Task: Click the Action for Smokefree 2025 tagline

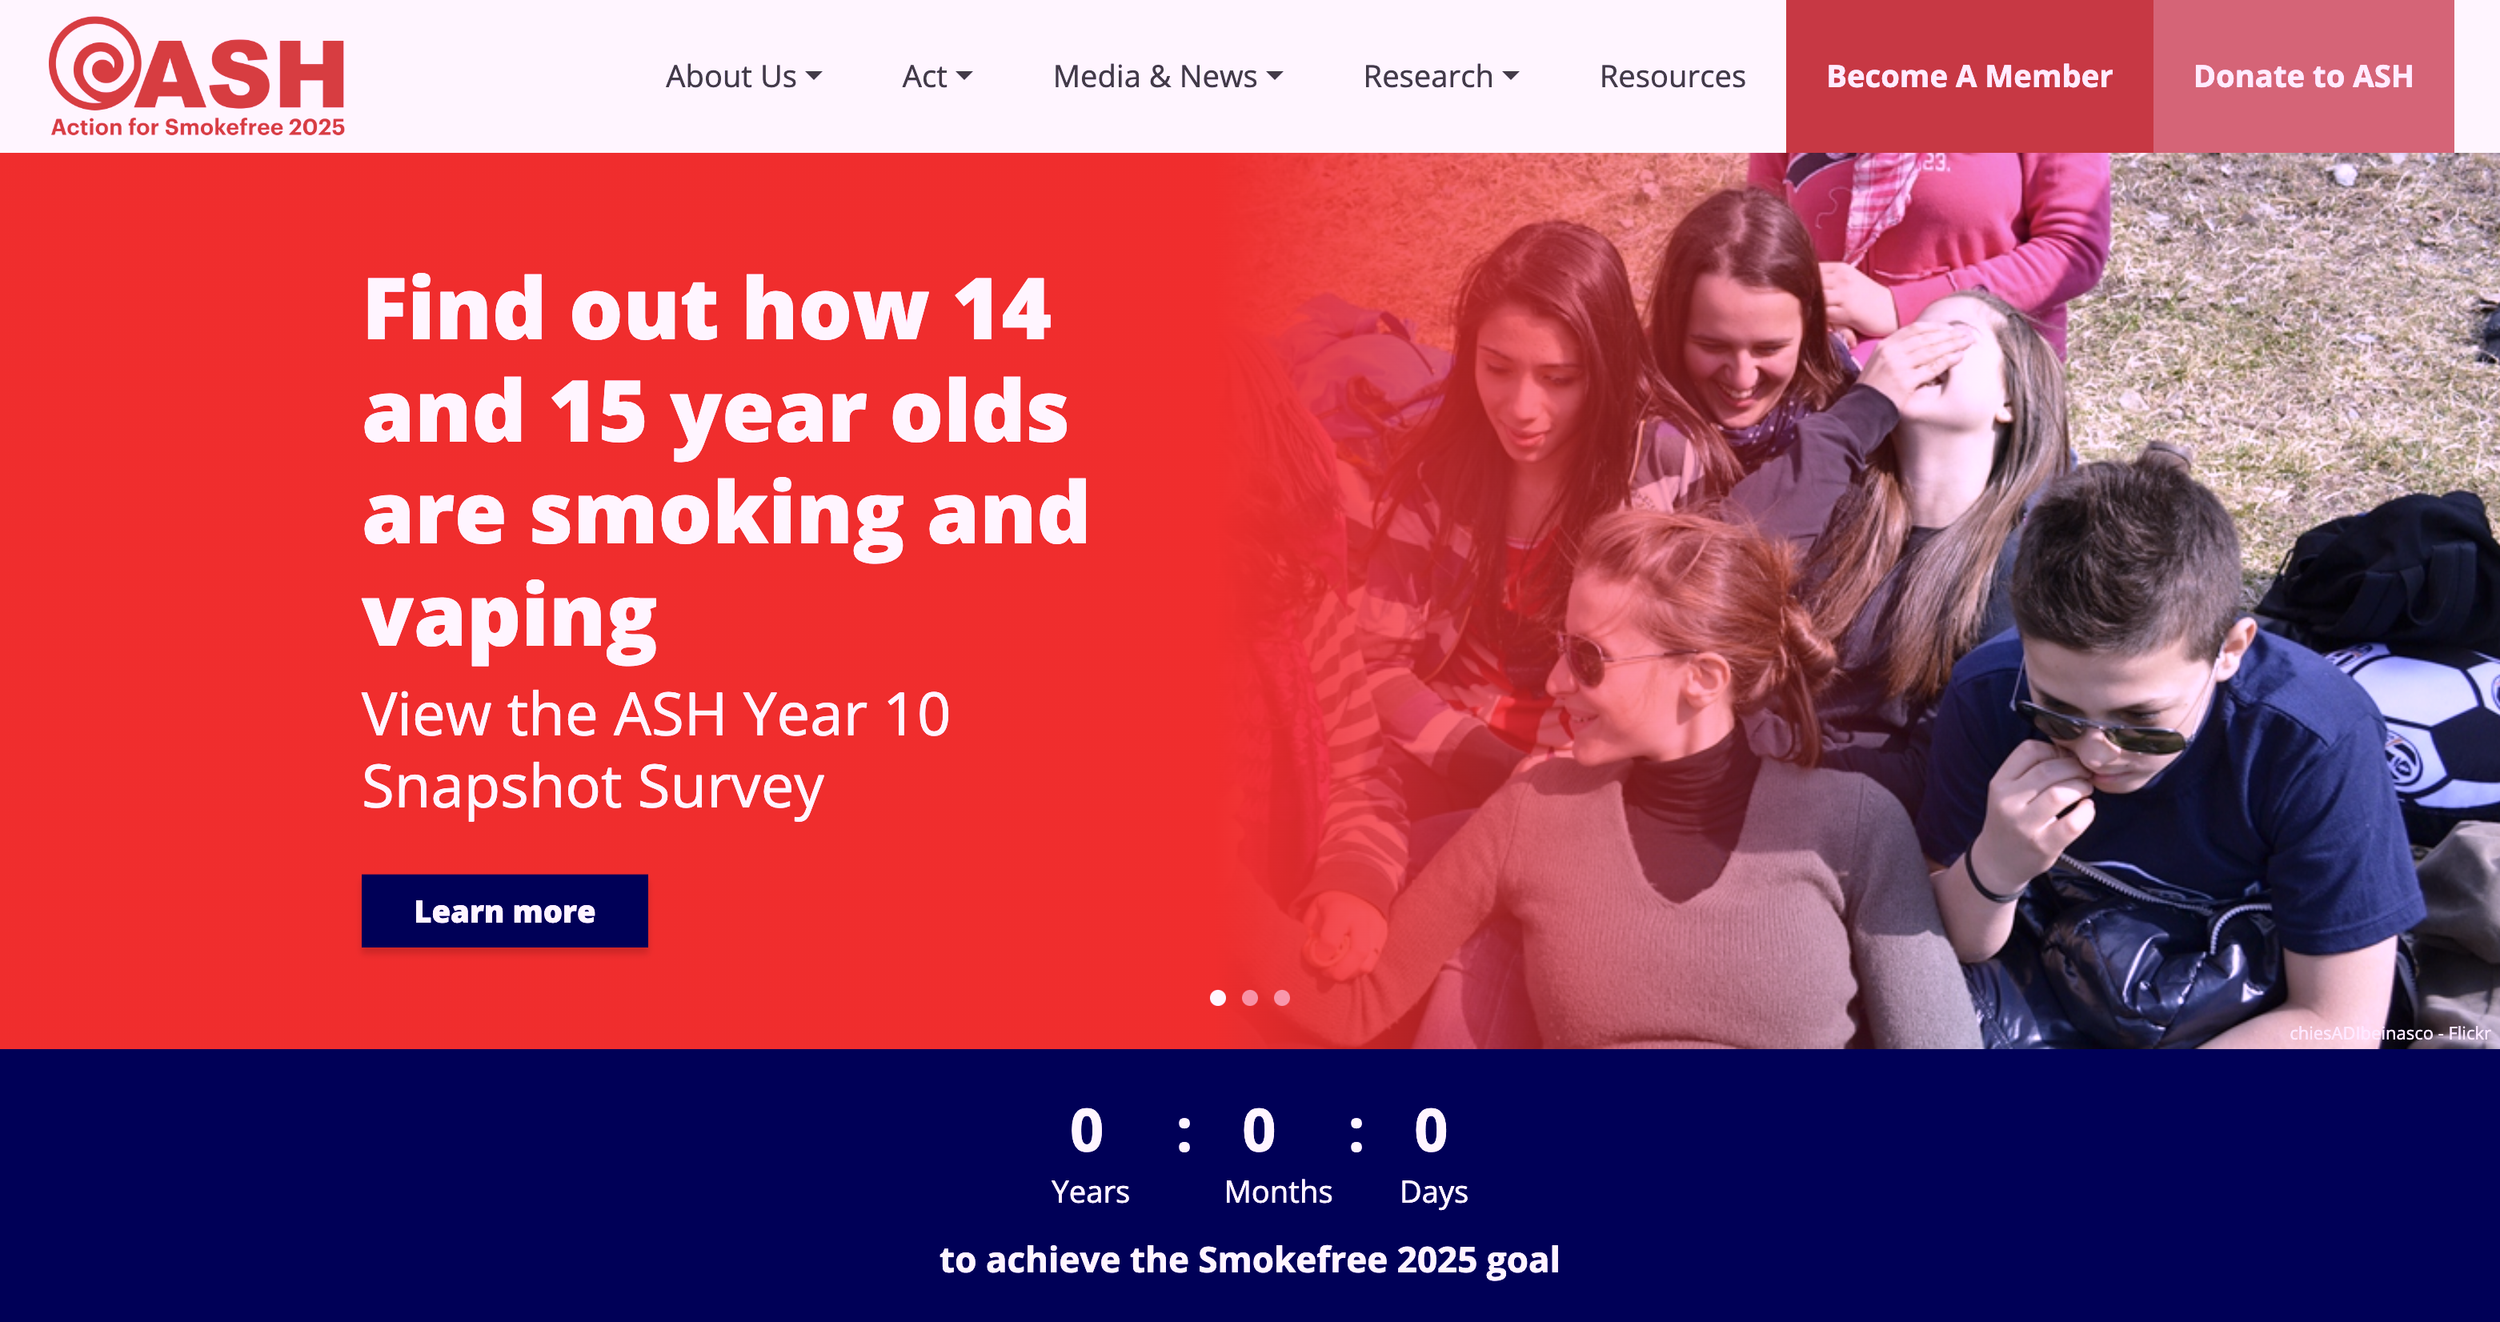Action: pyautogui.click(x=198, y=128)
